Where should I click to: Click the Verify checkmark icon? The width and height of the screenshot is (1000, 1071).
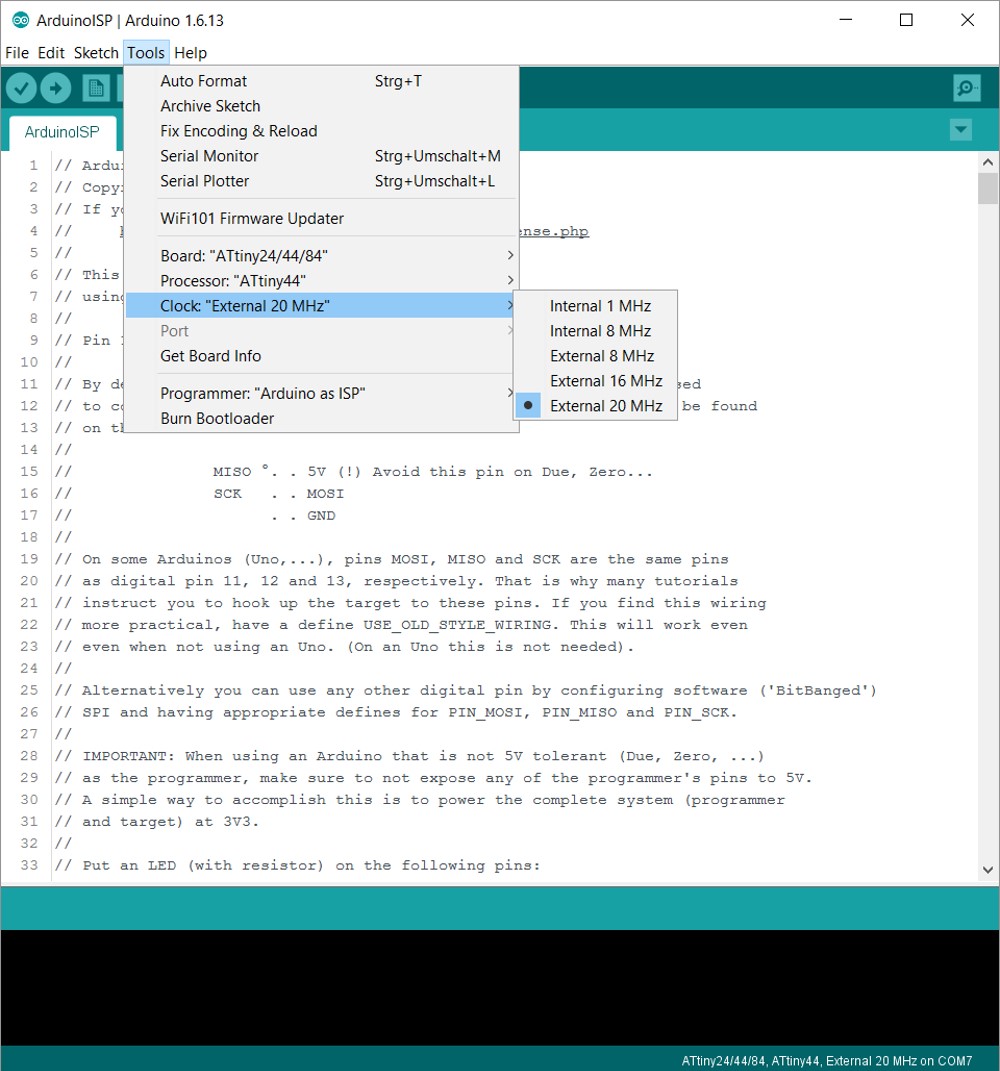[21, 88]
